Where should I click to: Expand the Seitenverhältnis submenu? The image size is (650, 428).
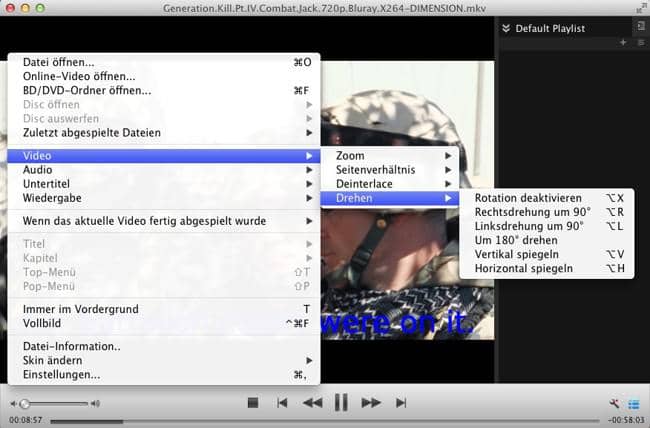390,170
